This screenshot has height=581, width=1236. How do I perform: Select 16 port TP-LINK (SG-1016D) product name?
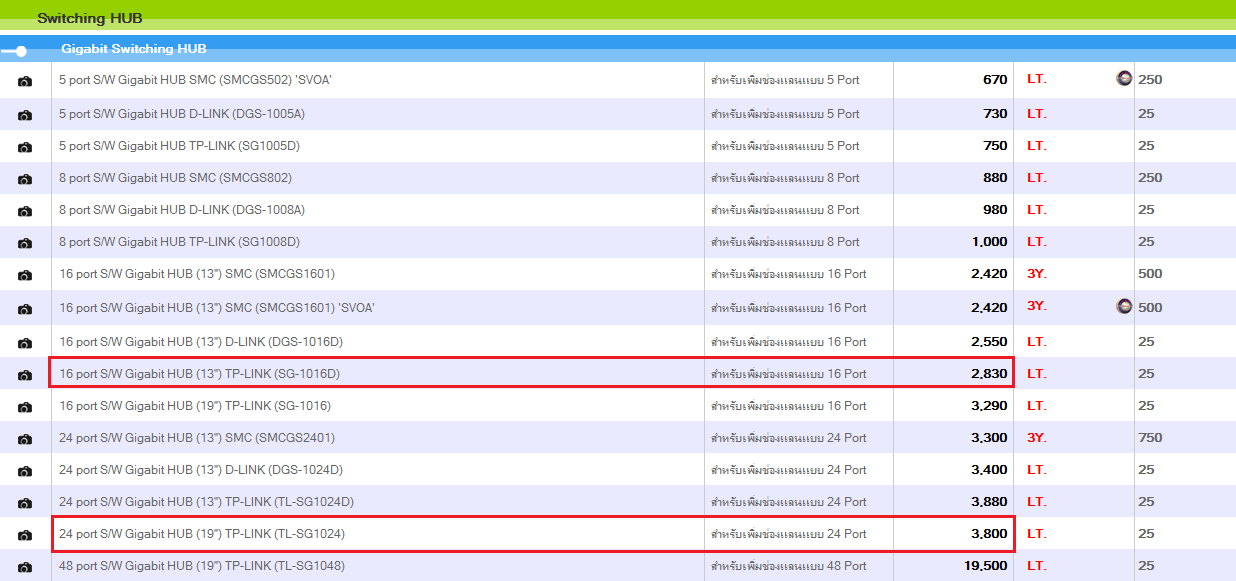200,374
